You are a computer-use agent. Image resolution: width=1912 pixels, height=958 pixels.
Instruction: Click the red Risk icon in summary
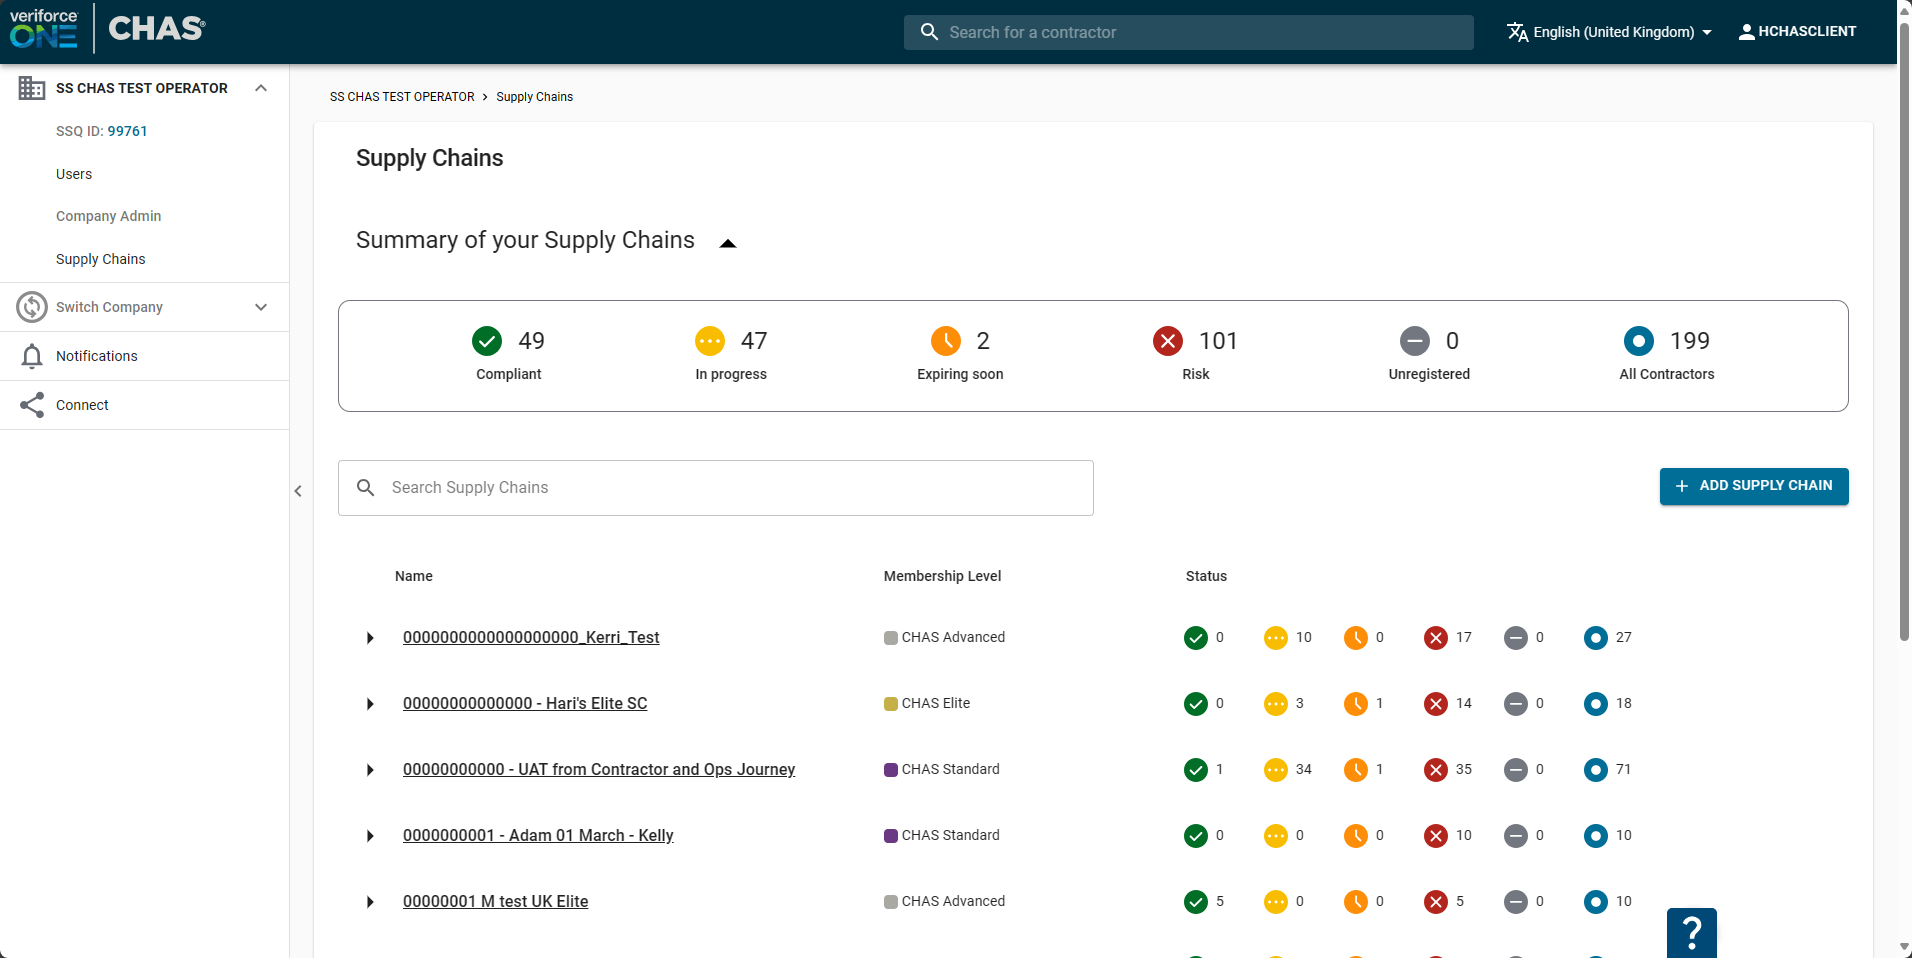(x=1167, y=341)
